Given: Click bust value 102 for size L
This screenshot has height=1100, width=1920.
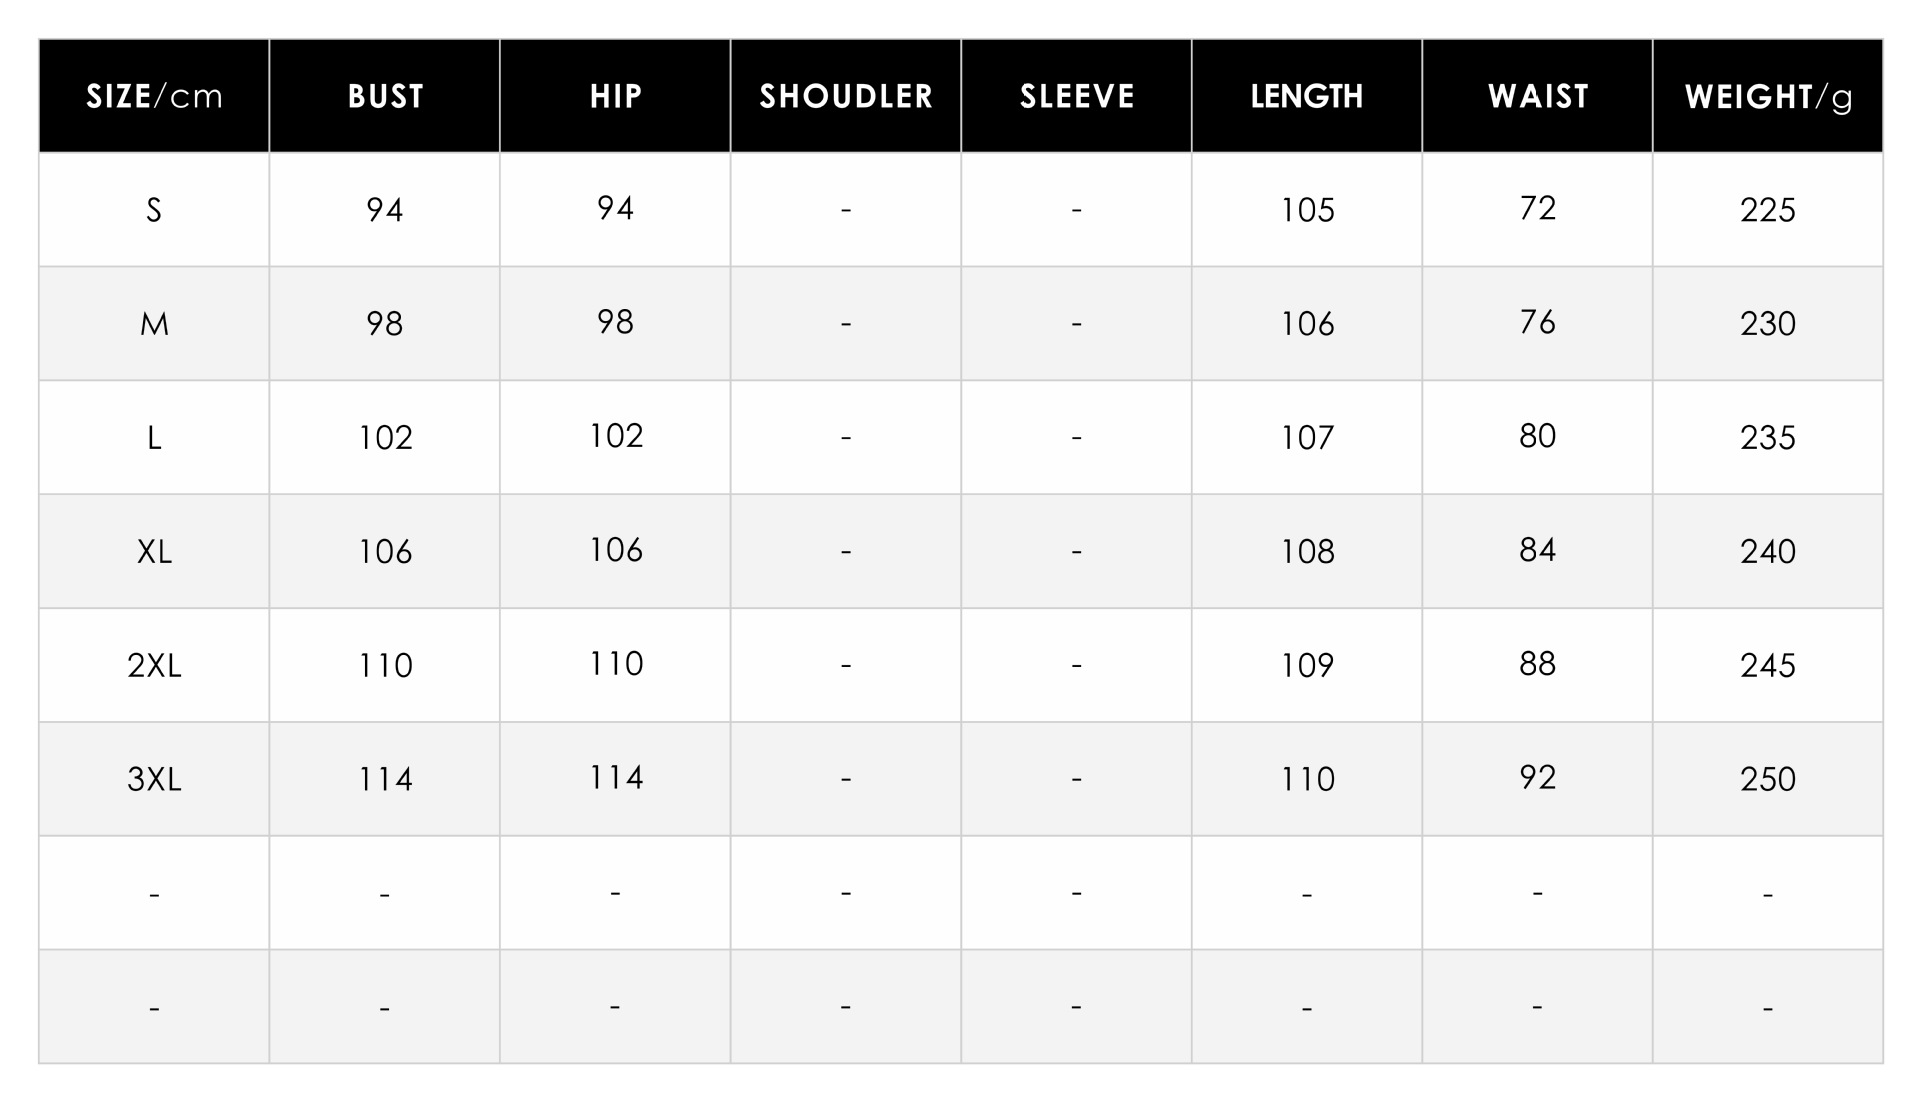Looking at the screenshot, I should [x=385, y=438].
